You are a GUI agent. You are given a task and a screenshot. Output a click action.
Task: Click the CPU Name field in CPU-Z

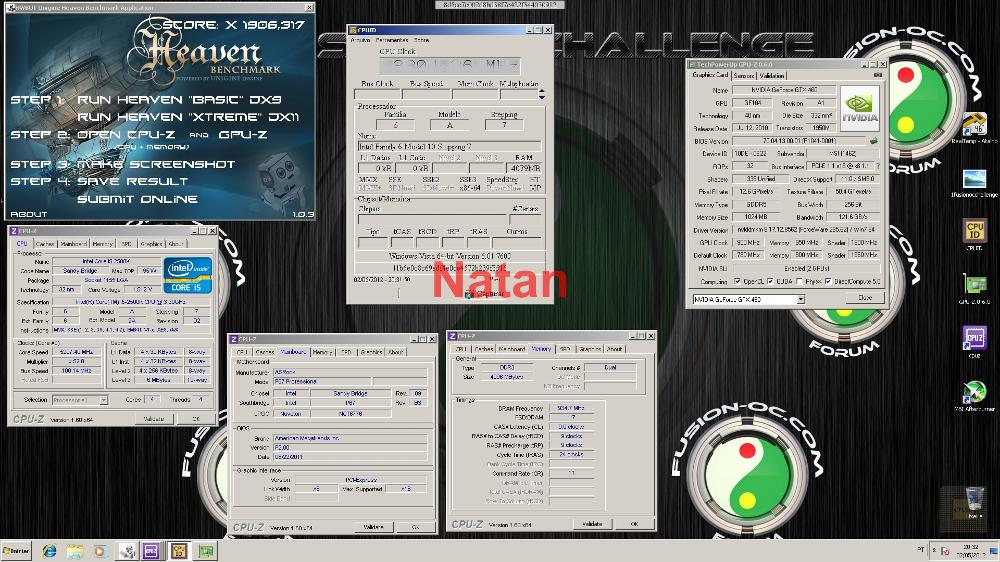[105, 261]
